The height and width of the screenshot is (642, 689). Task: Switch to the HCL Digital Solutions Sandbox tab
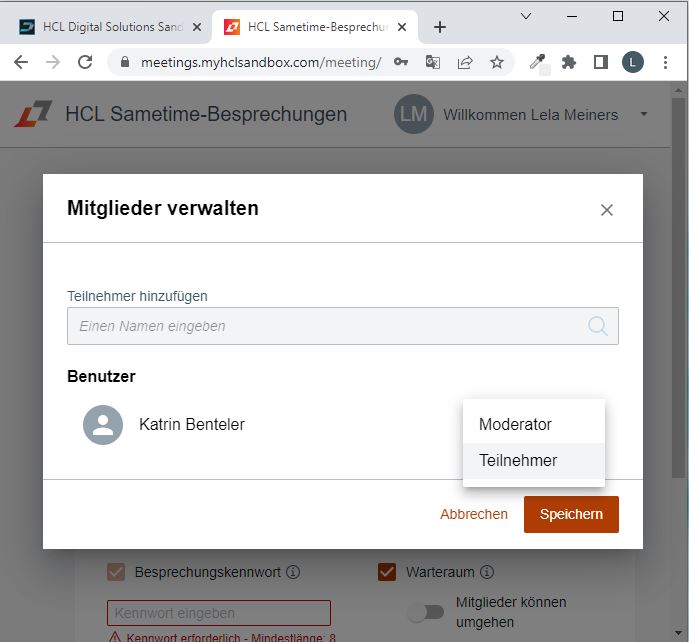point(105,27)
